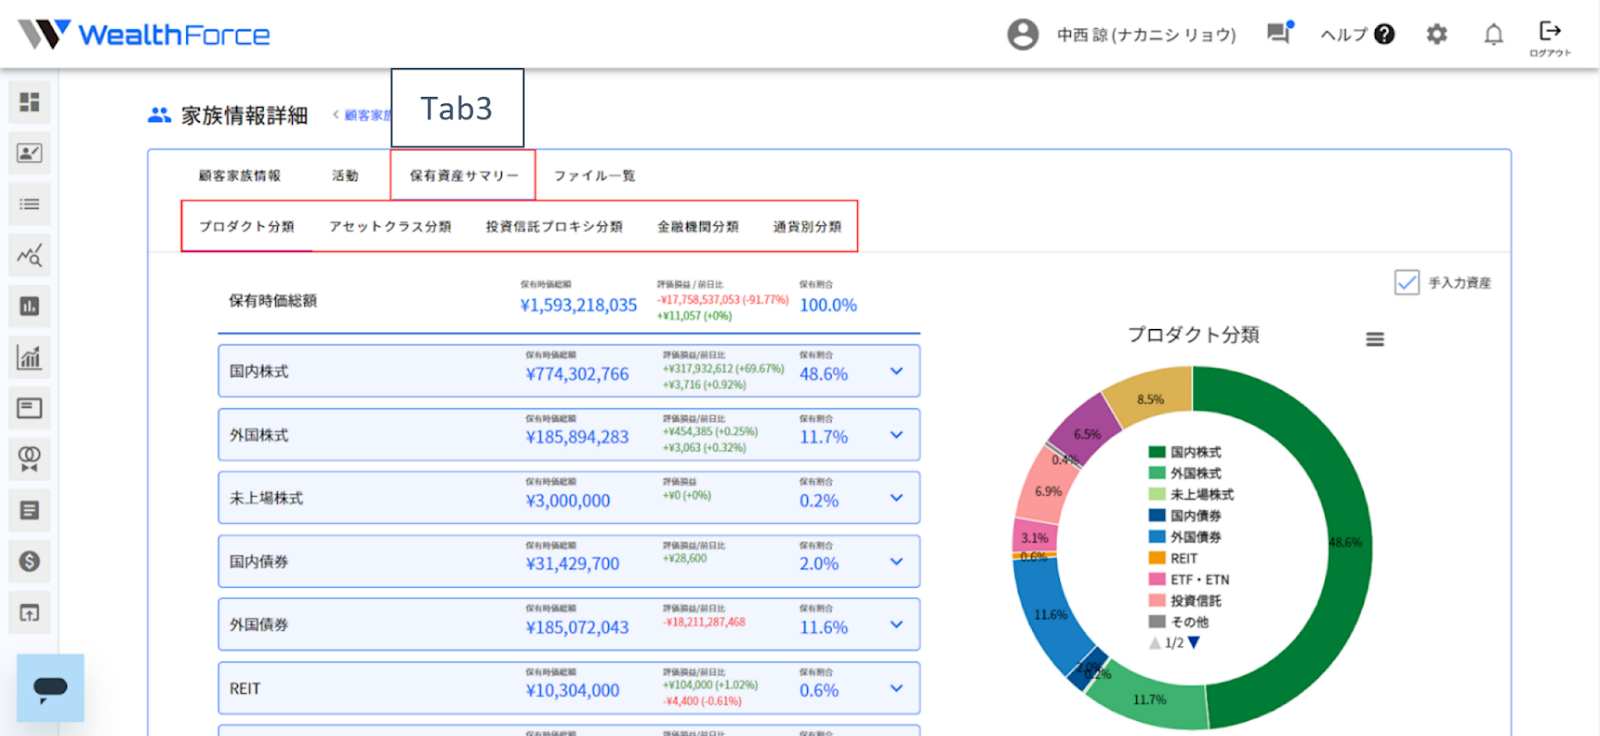Go to previous legend page arrow
Screen dimensions: 1600x736
1155,643
